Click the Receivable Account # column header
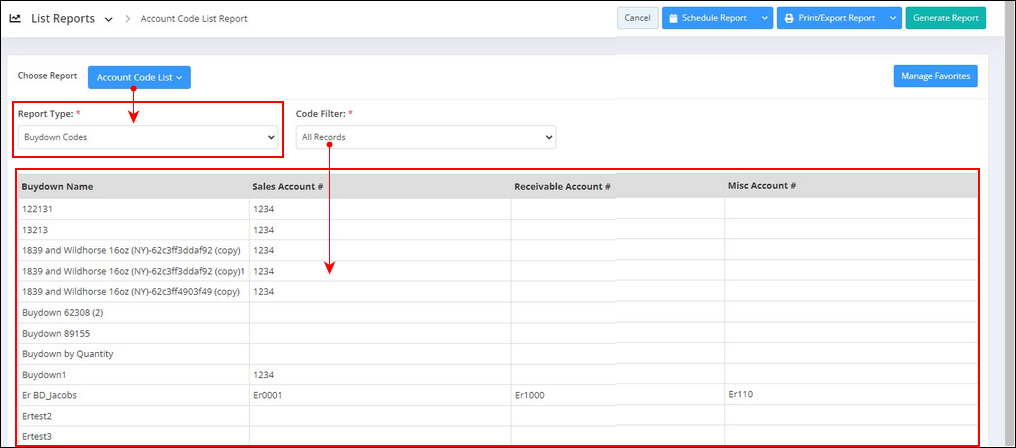This screenshot has height=448, width=1016. point(562,187)
